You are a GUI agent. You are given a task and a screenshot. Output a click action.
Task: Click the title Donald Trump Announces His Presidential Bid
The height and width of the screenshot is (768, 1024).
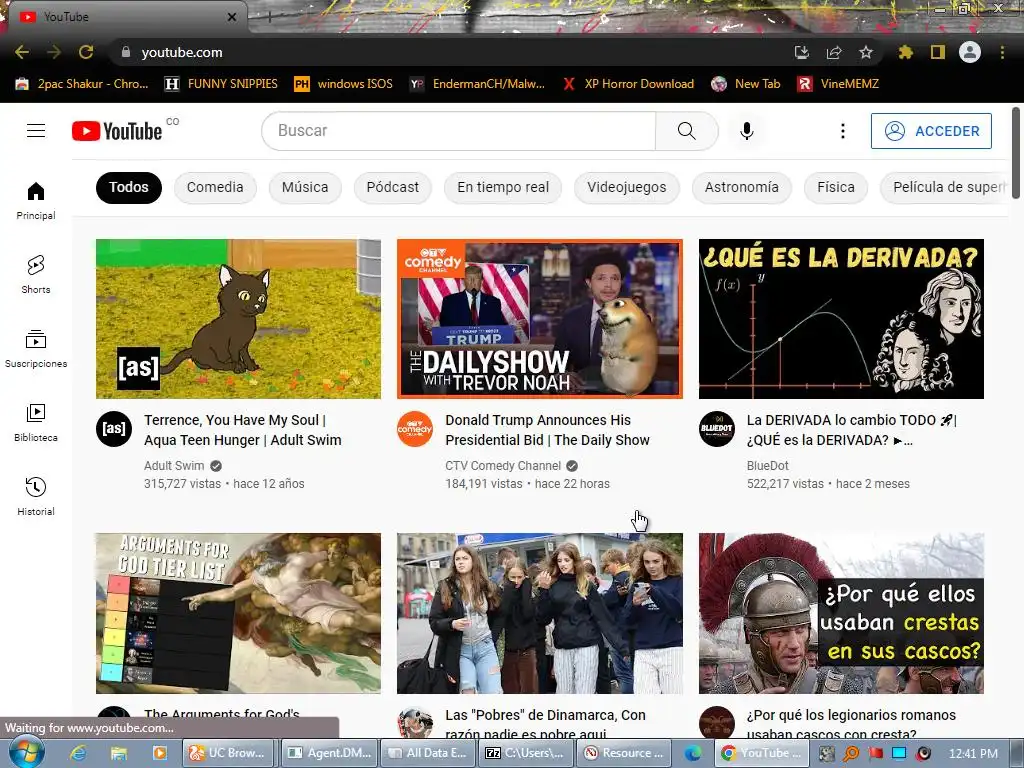click(x=547, y=430)
